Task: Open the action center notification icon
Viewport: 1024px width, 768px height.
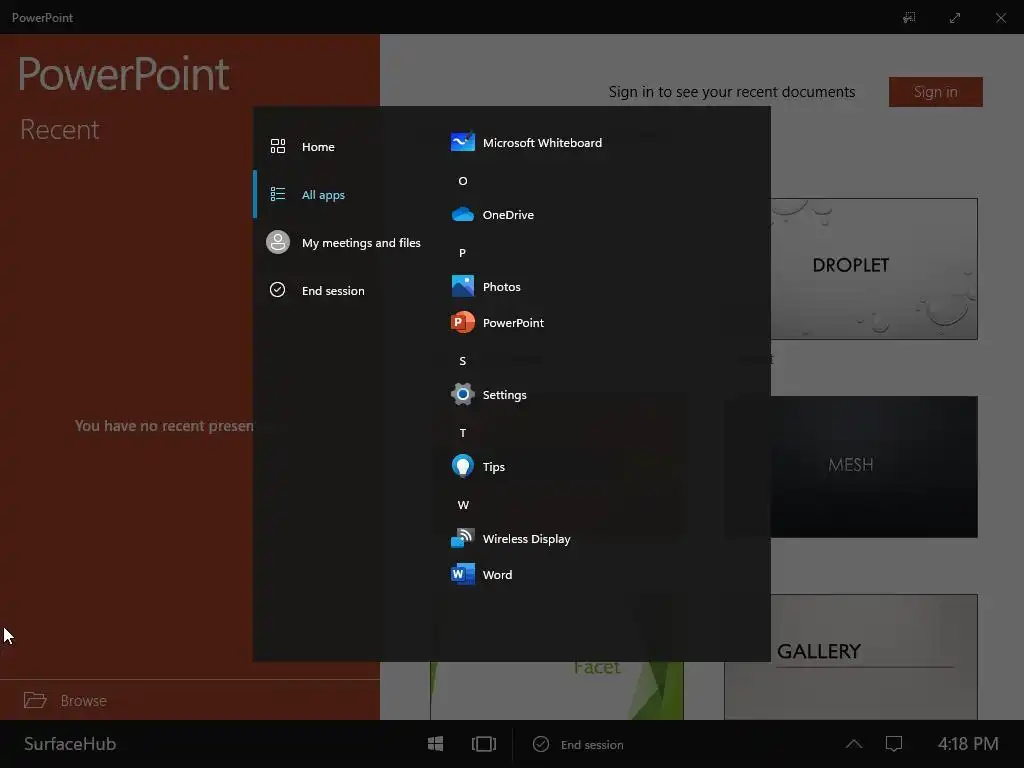Action: pos(893,744)
